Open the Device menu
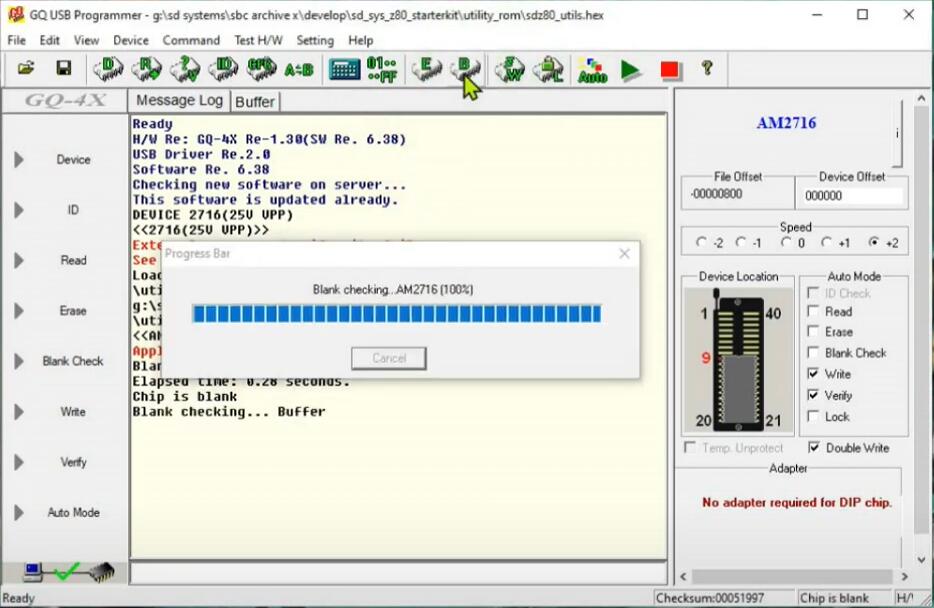Viewport: 934px width, 608px height. pos(130,40)
